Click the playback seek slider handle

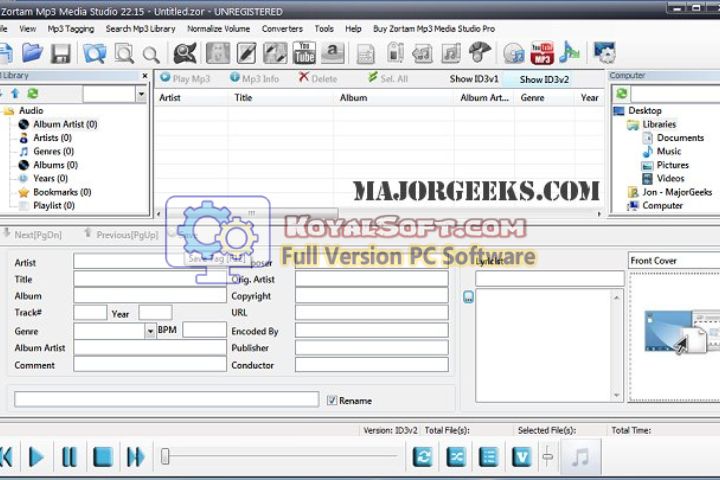(165, 457)
